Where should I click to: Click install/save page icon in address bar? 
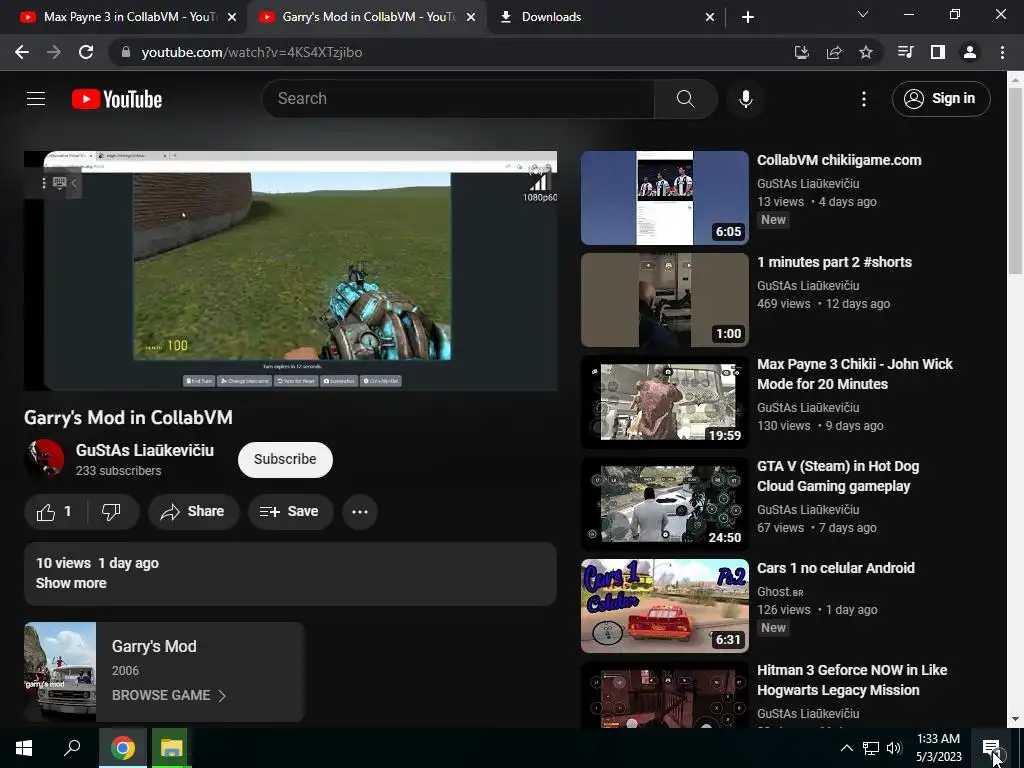coord(802,52)
